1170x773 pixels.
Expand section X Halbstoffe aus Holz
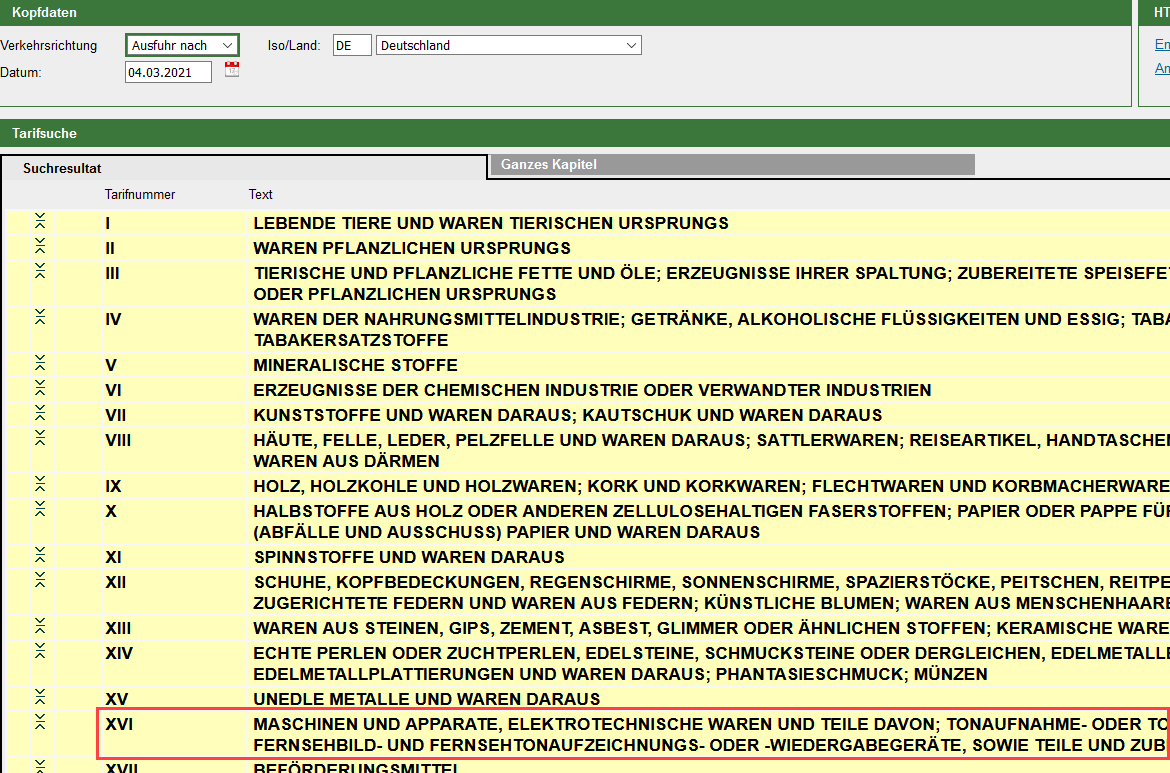pos(40,509)
